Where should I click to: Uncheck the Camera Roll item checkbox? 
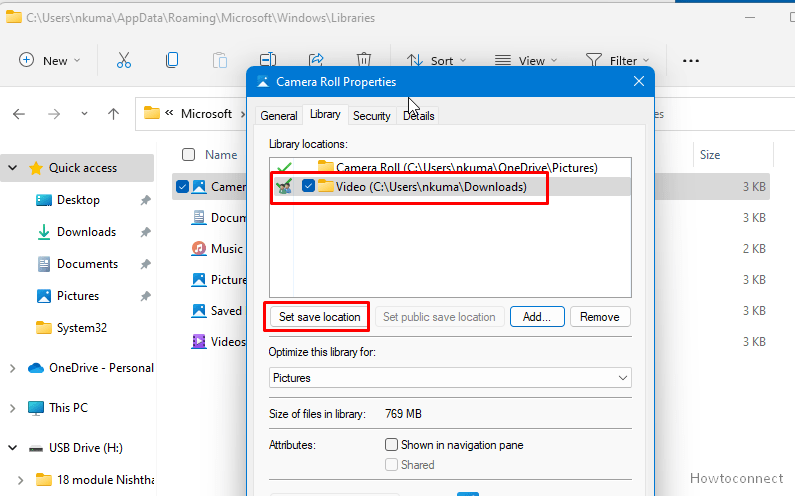point(182,187)
